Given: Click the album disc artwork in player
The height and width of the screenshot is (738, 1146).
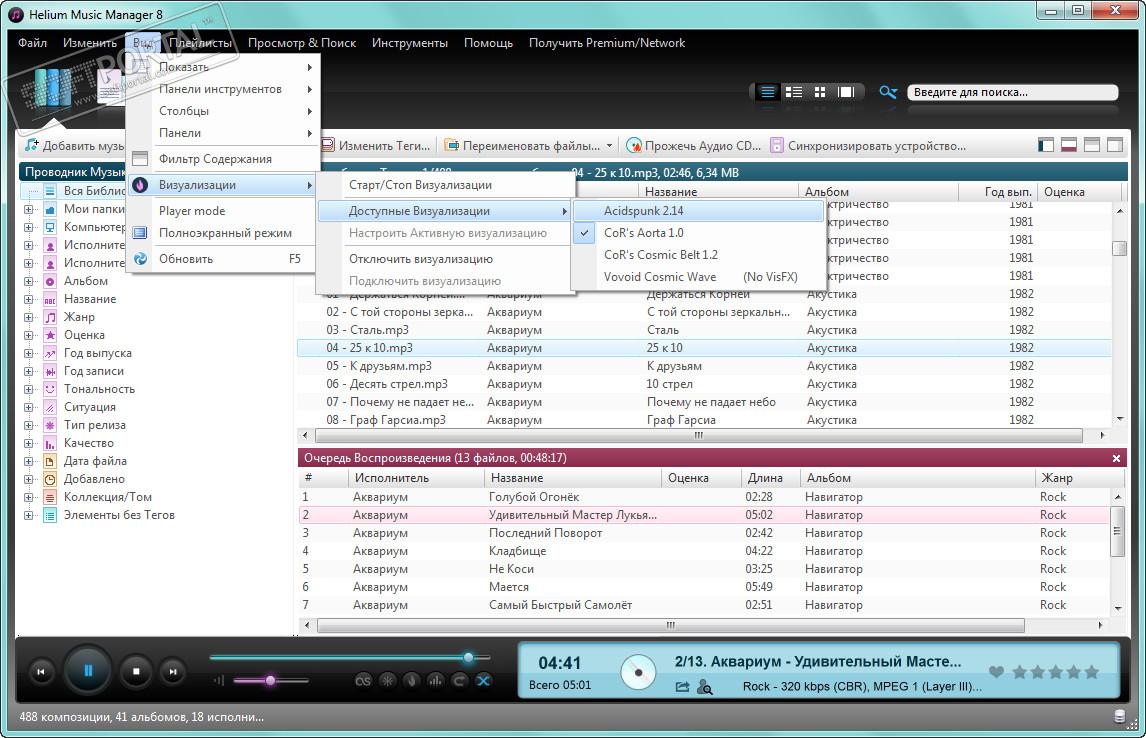Looking at the screenshot, I should 638,672.
